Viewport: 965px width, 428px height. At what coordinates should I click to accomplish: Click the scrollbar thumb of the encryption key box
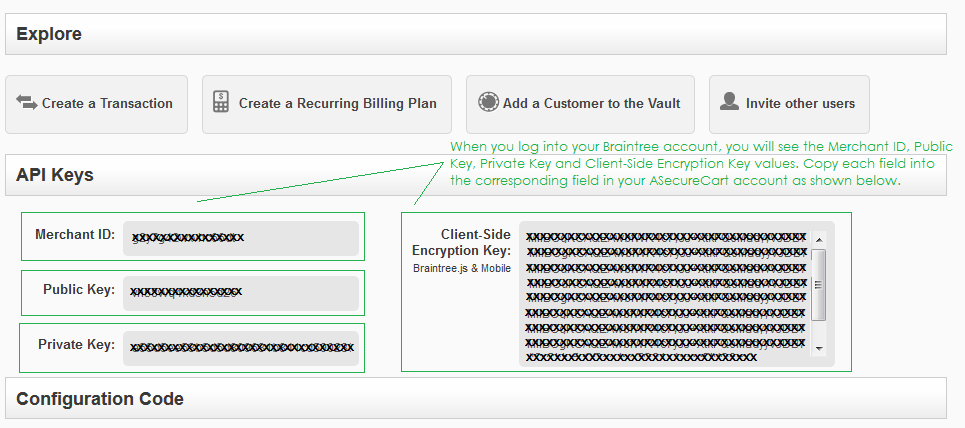pos(819,285)
